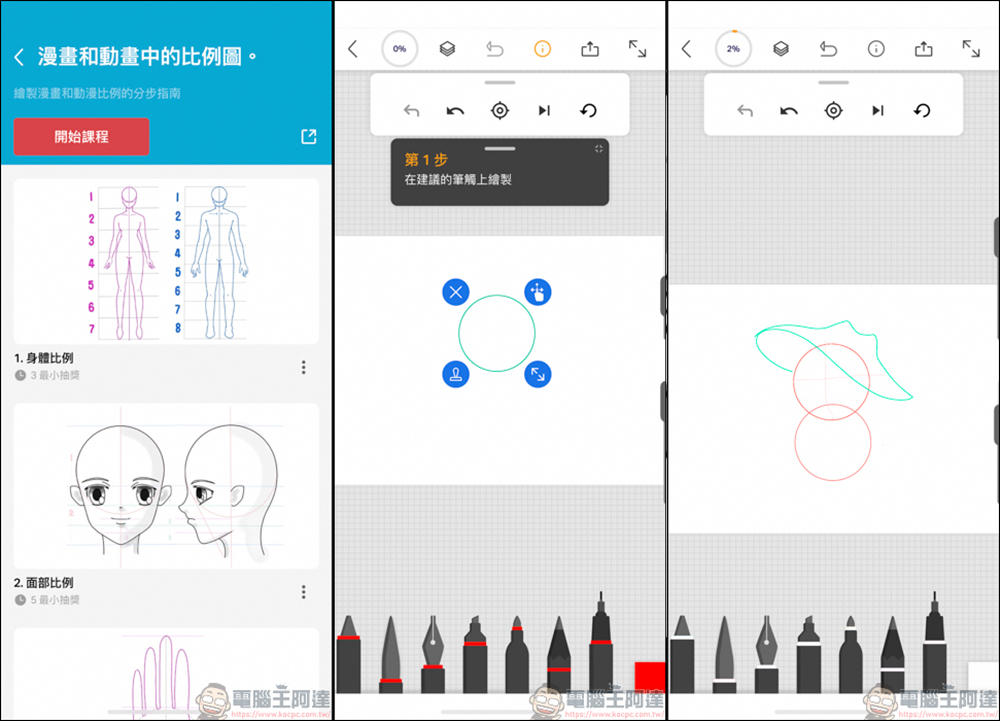Screen dimensions: 1000x721
Task: Select the pencil tool in the middle screen
Action: (x=559, y=654)
